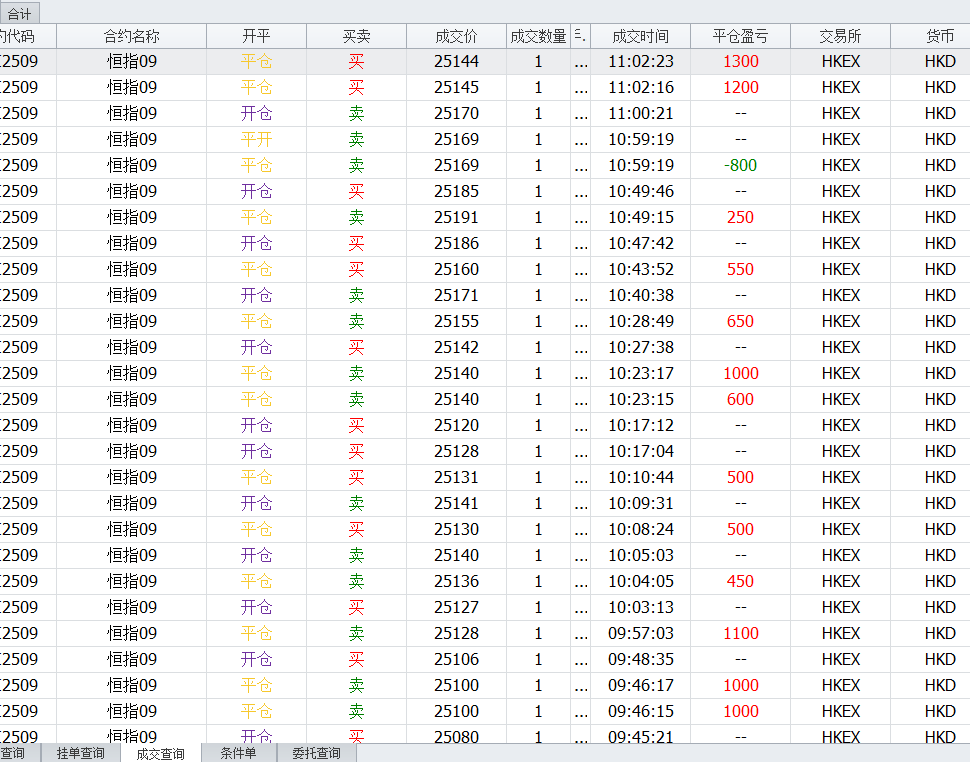Open the 条件单 tab
The height and width of the screenshot is (762, 970).
click(238, 753)
